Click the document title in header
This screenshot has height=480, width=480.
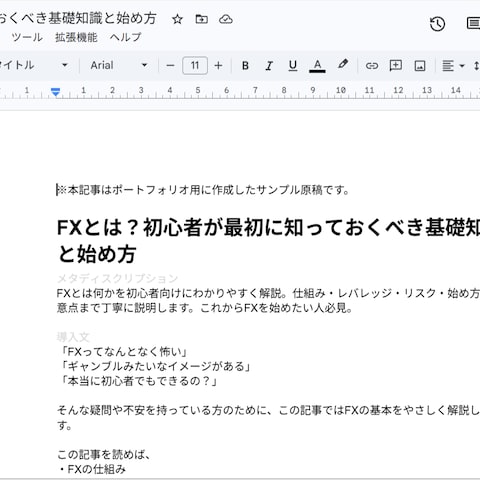(78, 18)
